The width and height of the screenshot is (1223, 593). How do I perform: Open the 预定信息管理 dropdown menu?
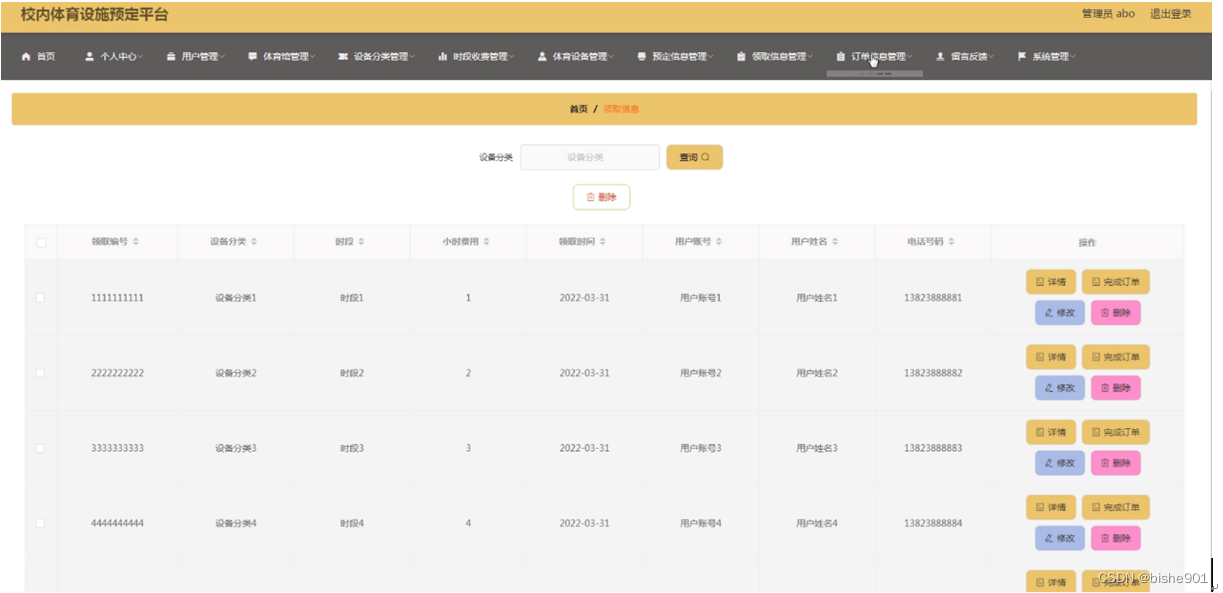pos(710,57)
